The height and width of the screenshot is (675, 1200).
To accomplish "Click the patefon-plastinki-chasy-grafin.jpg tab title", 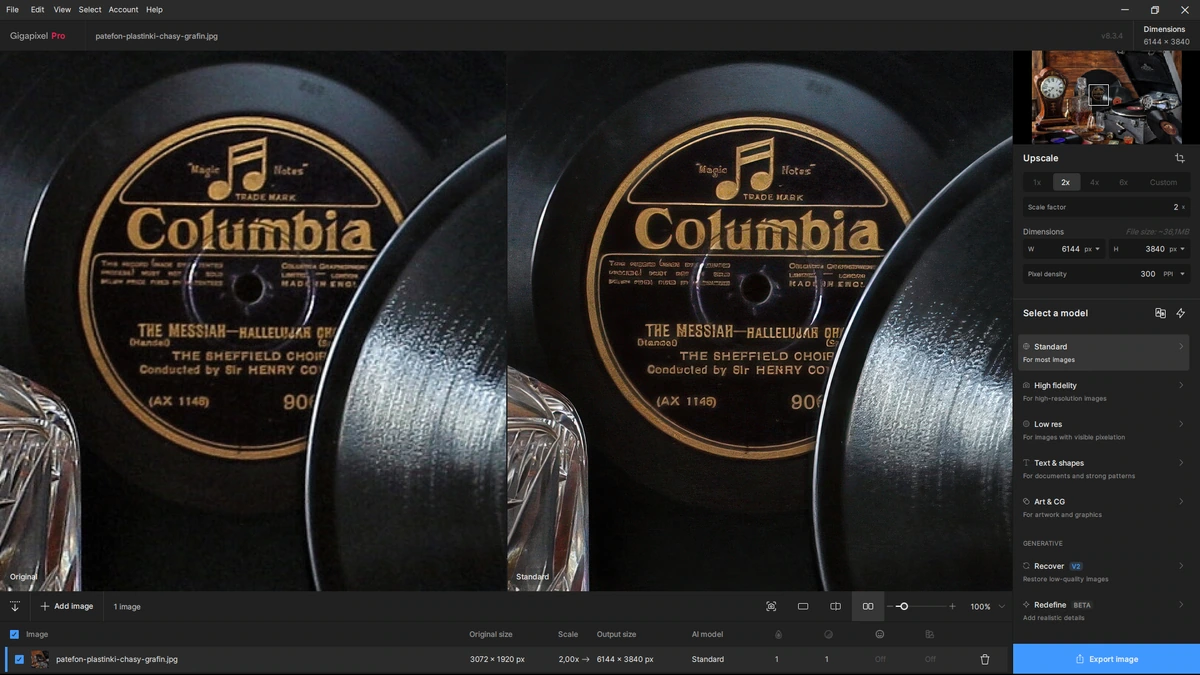I will [x=156, y=36].
